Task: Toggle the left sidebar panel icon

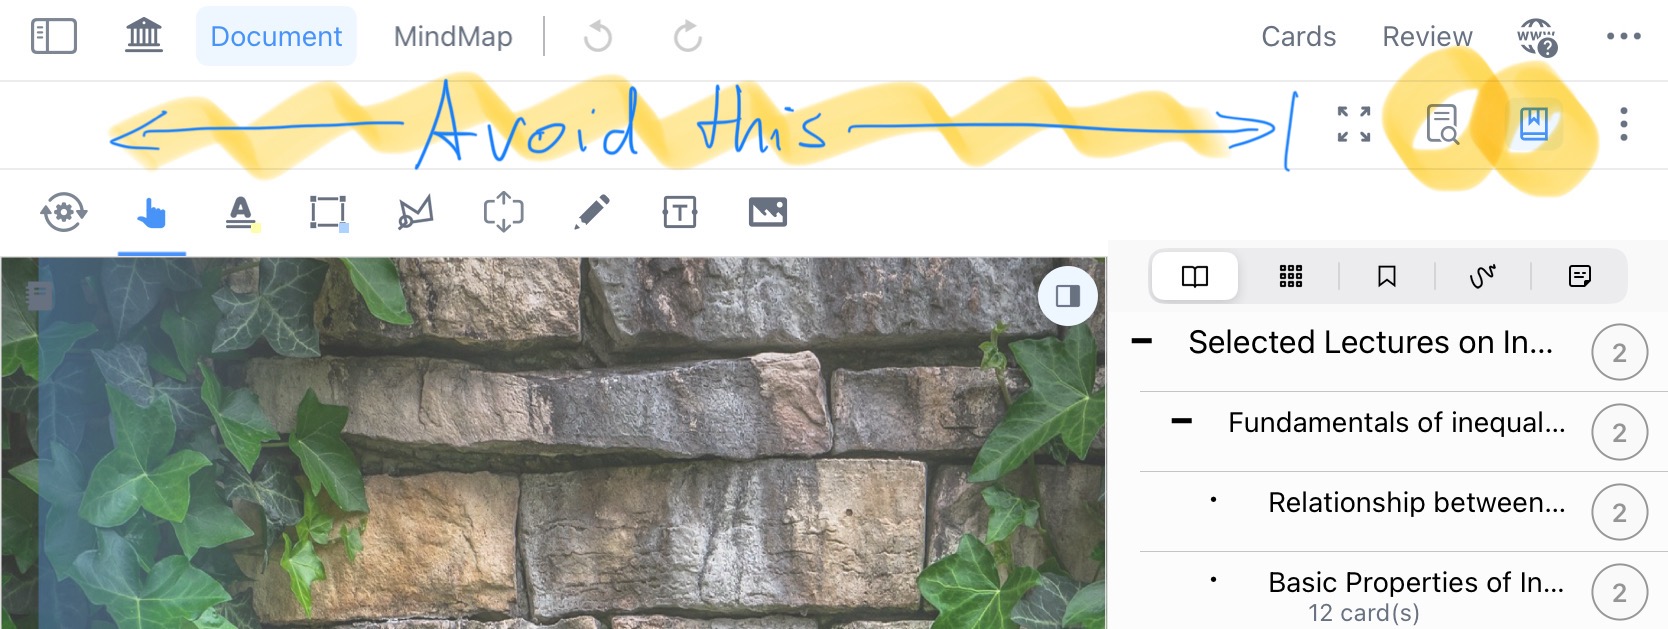Action: (54, 36)
